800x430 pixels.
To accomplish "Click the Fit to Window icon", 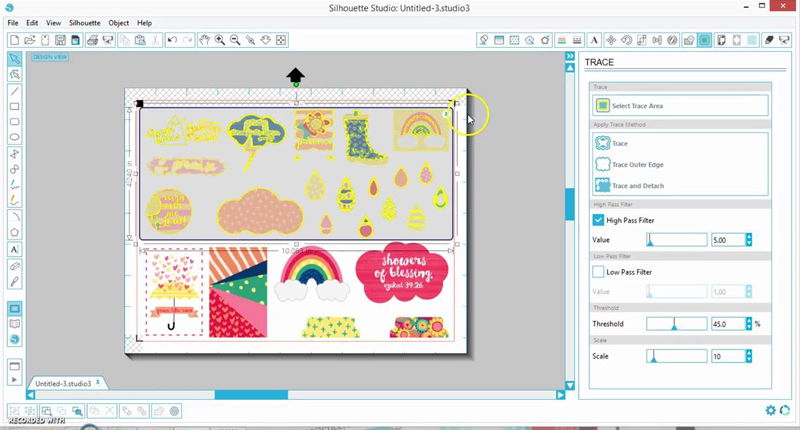I will (x=281, y=40).
